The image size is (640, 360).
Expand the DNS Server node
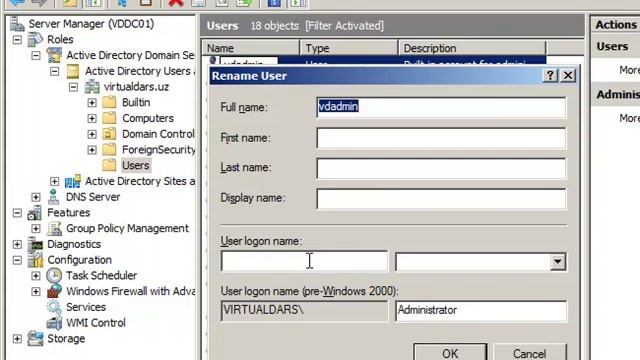(36, 197)
